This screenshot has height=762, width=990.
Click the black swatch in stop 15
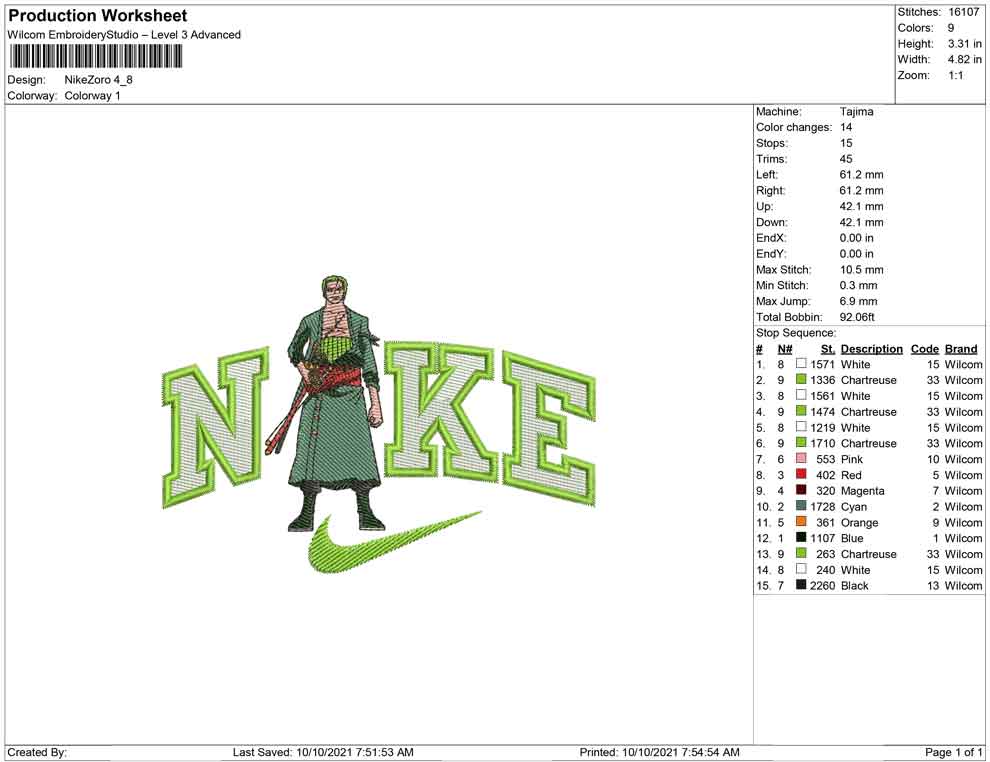(801, 585)
